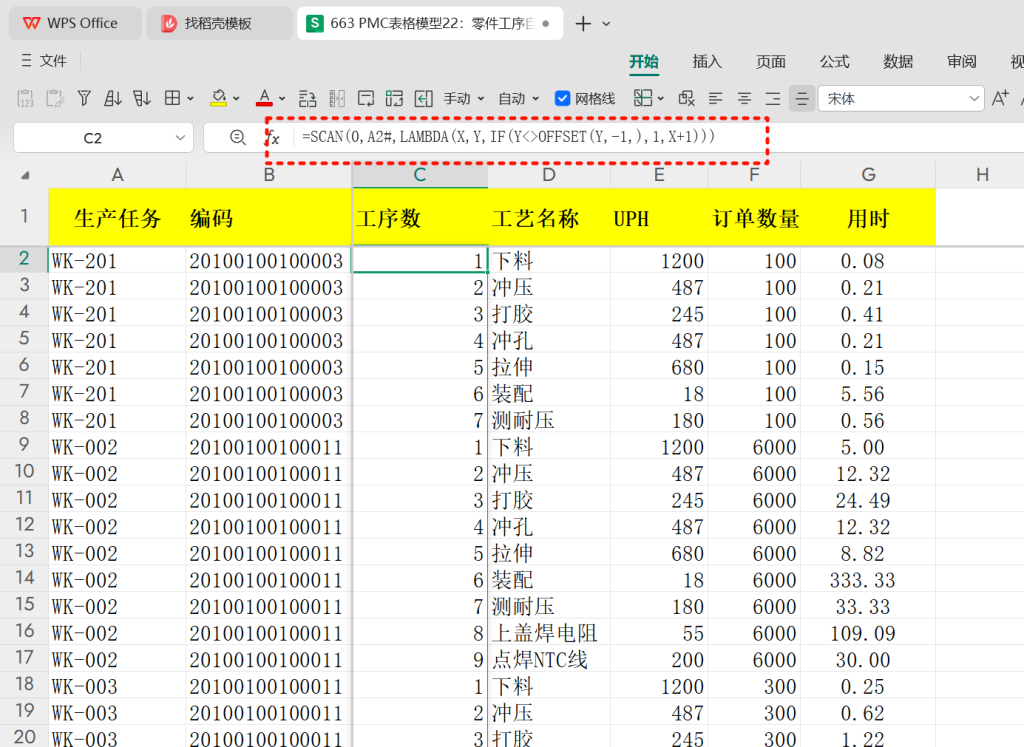Toggle the 网格线 gridlines checkbox
Viewport: 1024px width, 747px height.
(562, 99)
